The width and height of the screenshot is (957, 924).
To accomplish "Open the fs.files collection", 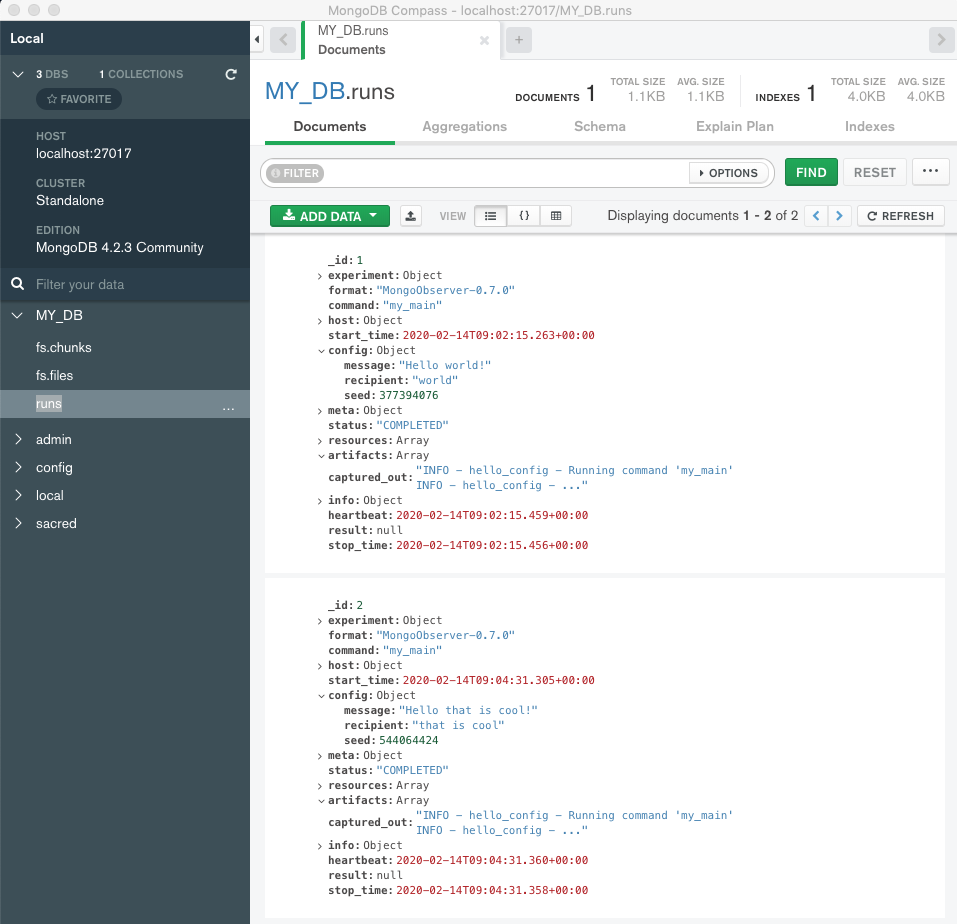I will 54,375.
